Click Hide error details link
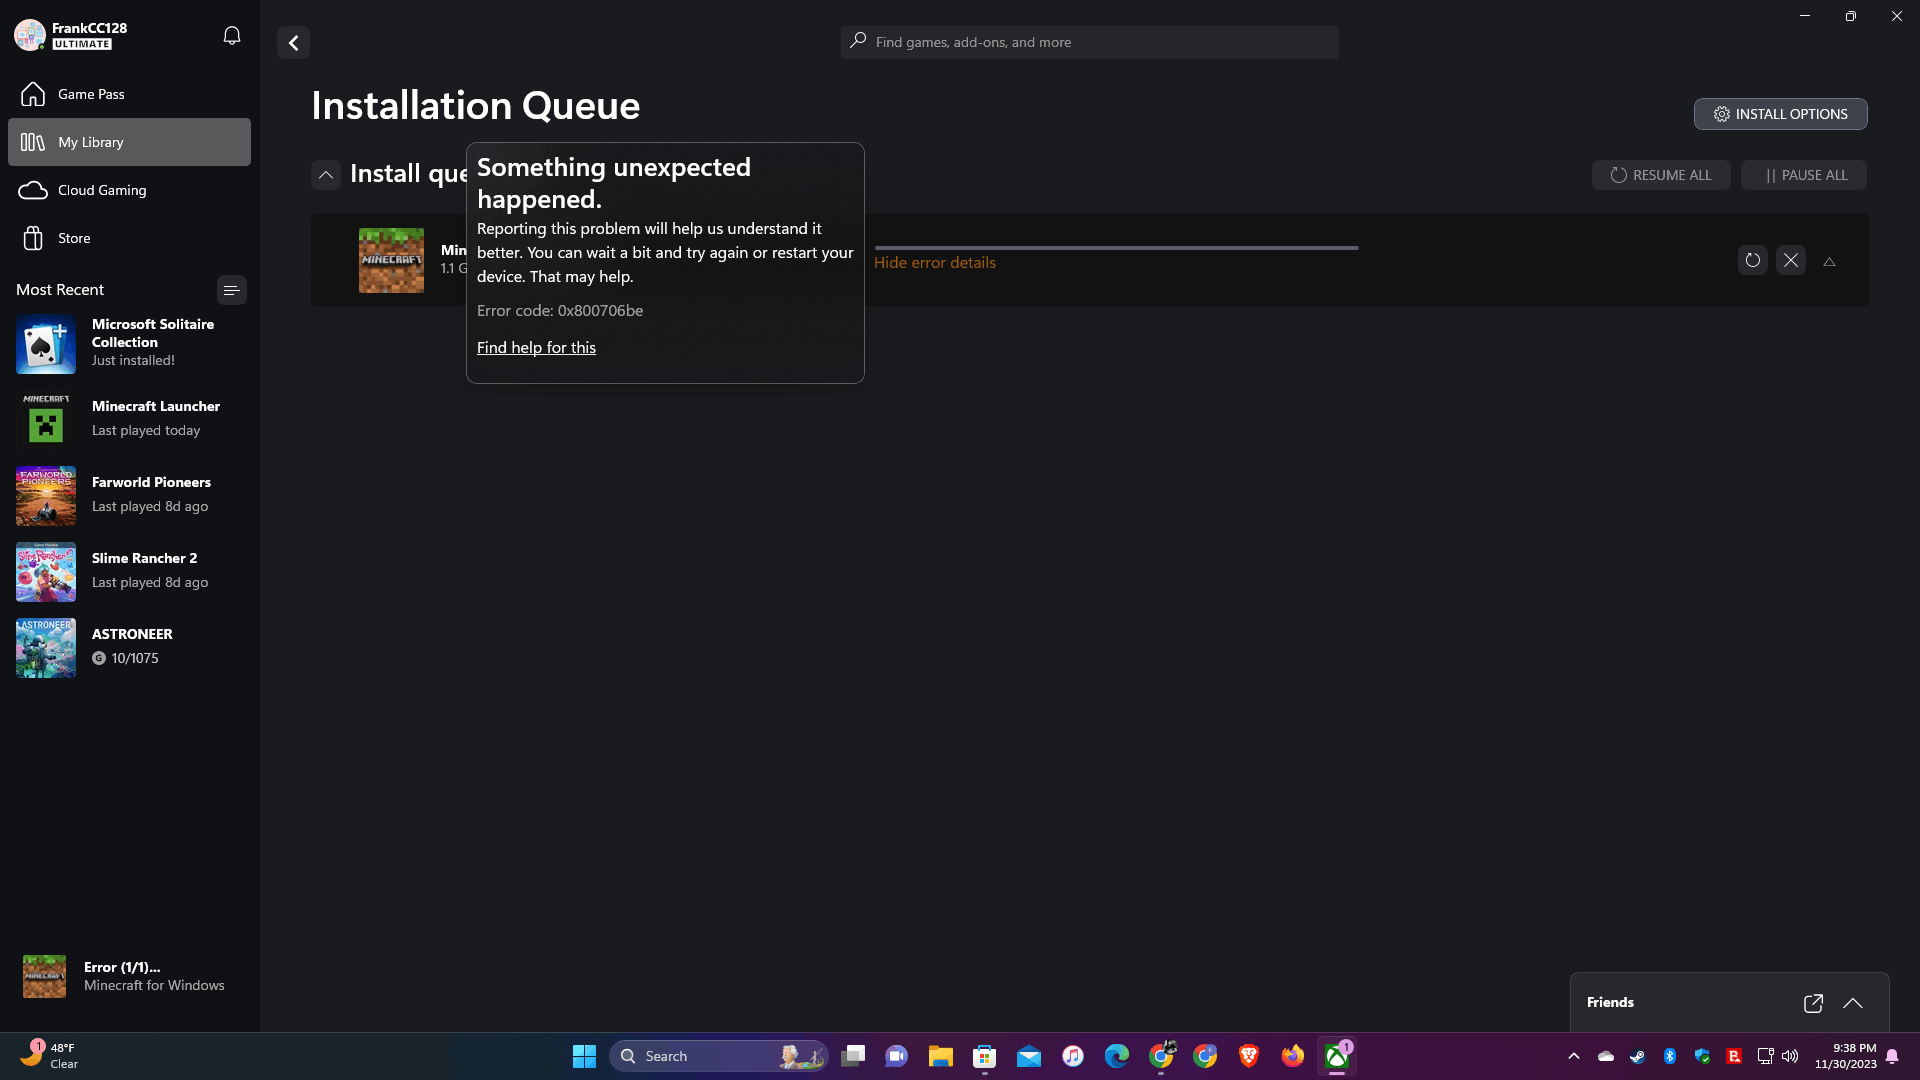Viewport: 1920px width, 1080px height. pyautogui.click(x=934, y=262)
